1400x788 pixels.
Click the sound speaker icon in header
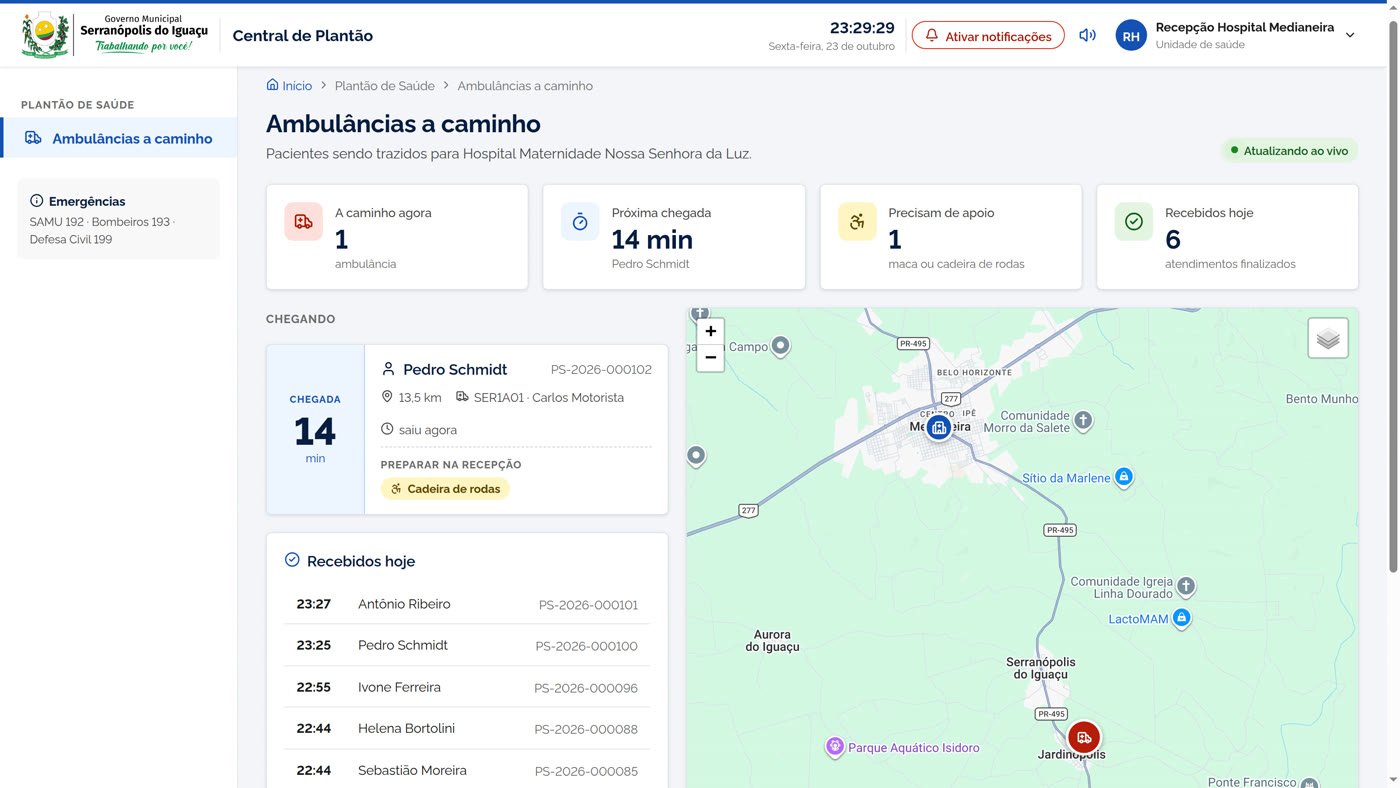1087,36
